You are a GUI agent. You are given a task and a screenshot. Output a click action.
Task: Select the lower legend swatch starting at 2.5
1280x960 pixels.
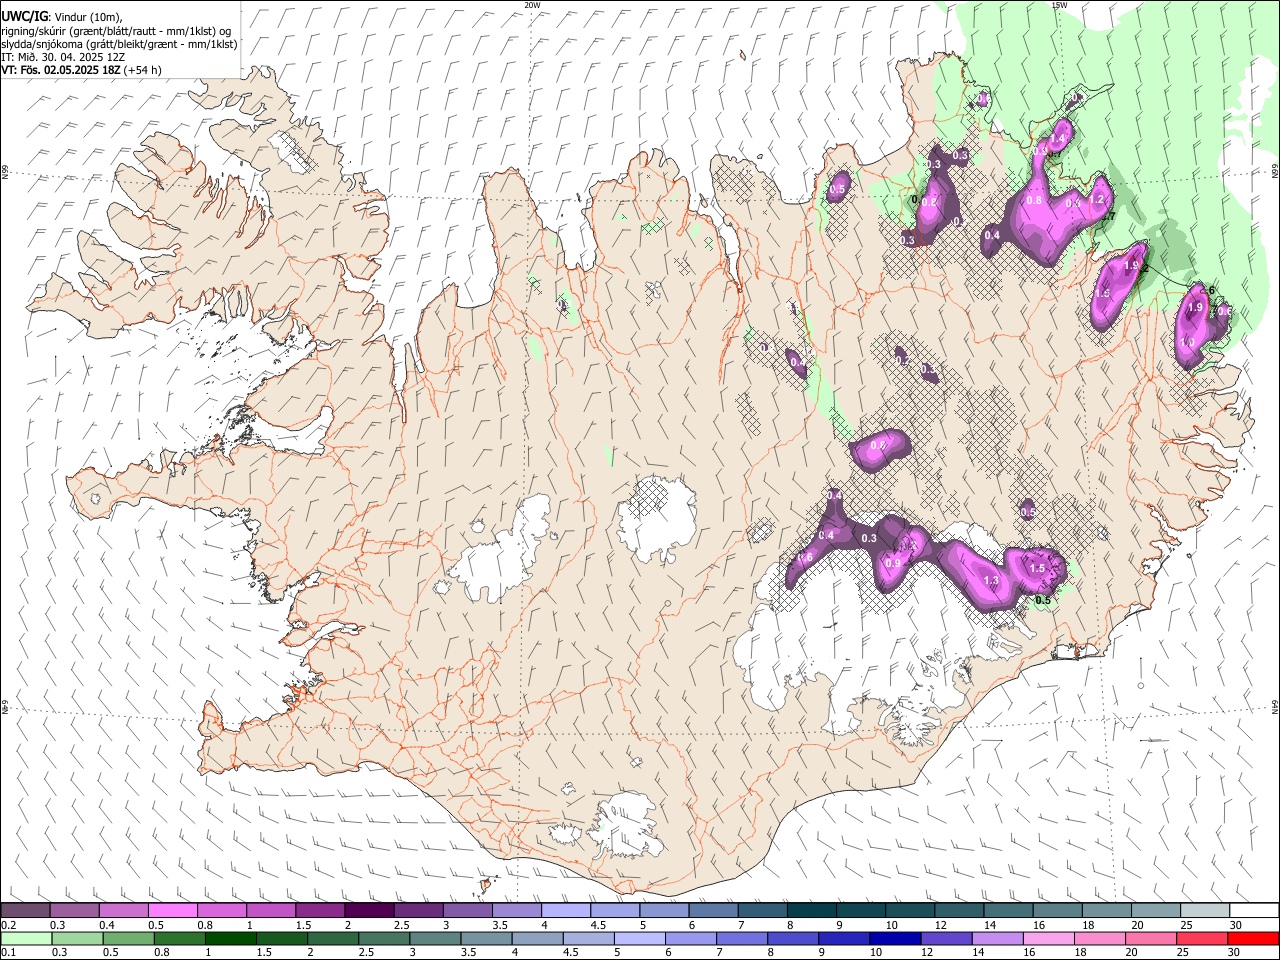383,939
